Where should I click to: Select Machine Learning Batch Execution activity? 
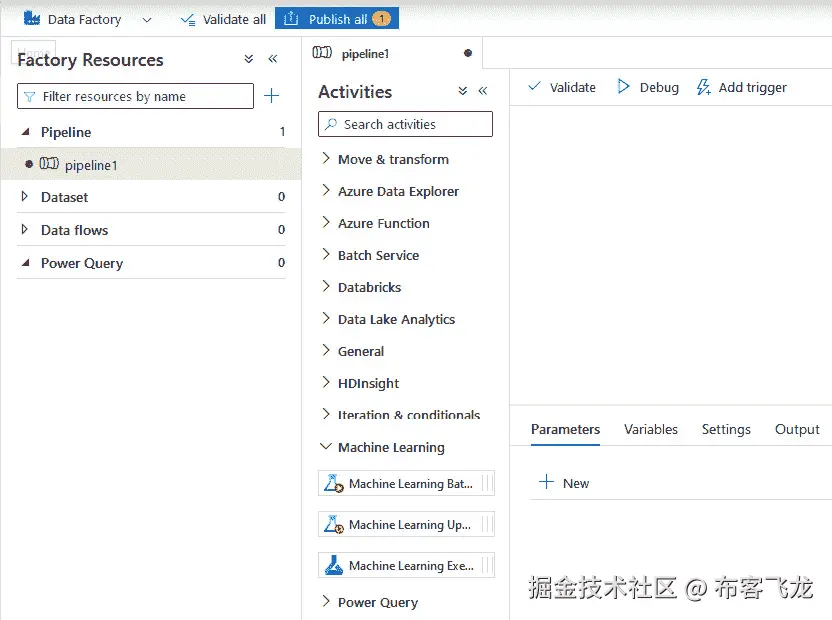click(x=406, y=484)
